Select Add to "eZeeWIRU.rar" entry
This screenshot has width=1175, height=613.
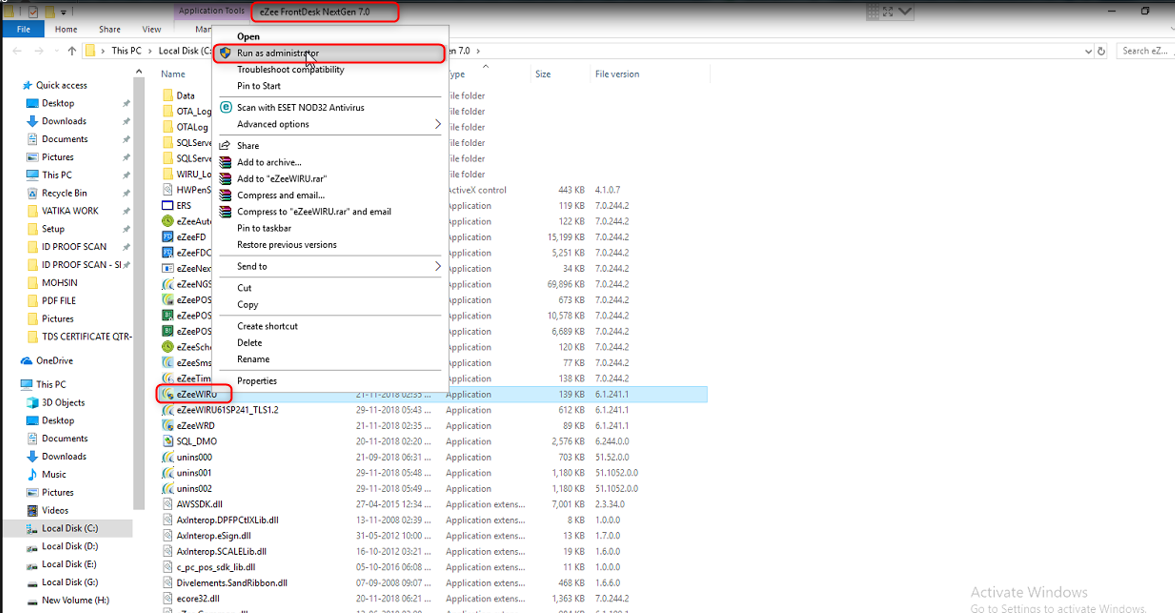click(x=330, y=179)
